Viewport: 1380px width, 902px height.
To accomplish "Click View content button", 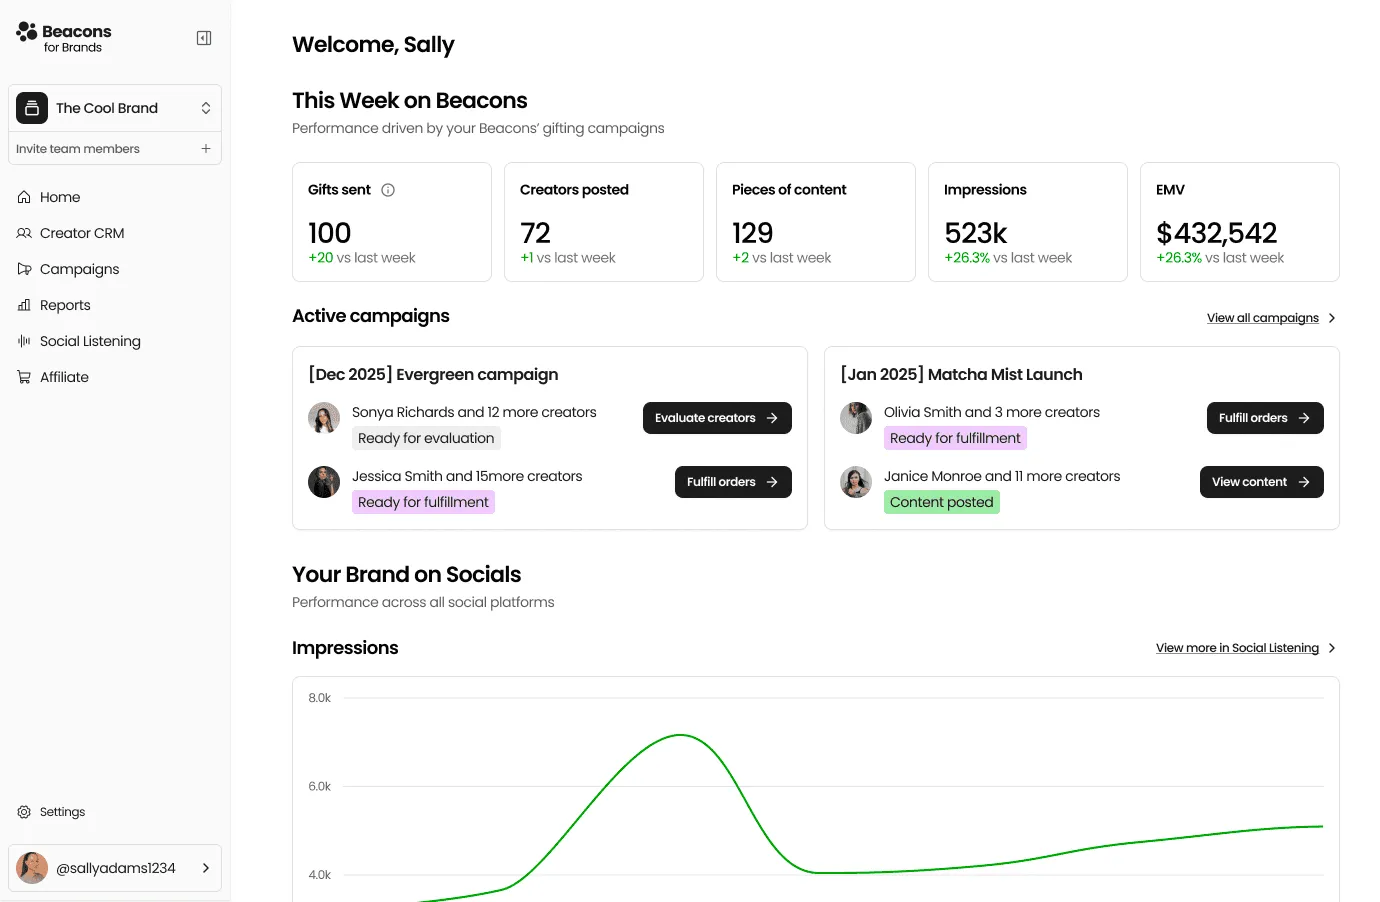I will pyautogui.click(x=1262, y=482).
